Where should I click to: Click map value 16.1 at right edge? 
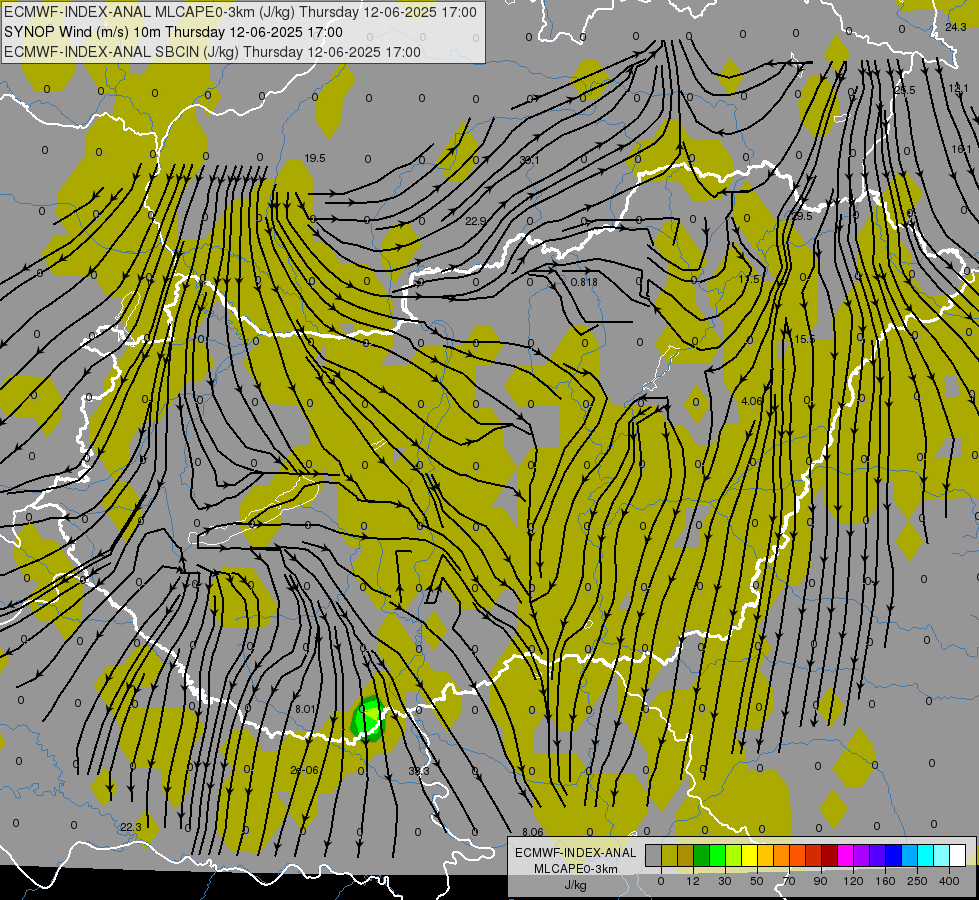point(961,149)
